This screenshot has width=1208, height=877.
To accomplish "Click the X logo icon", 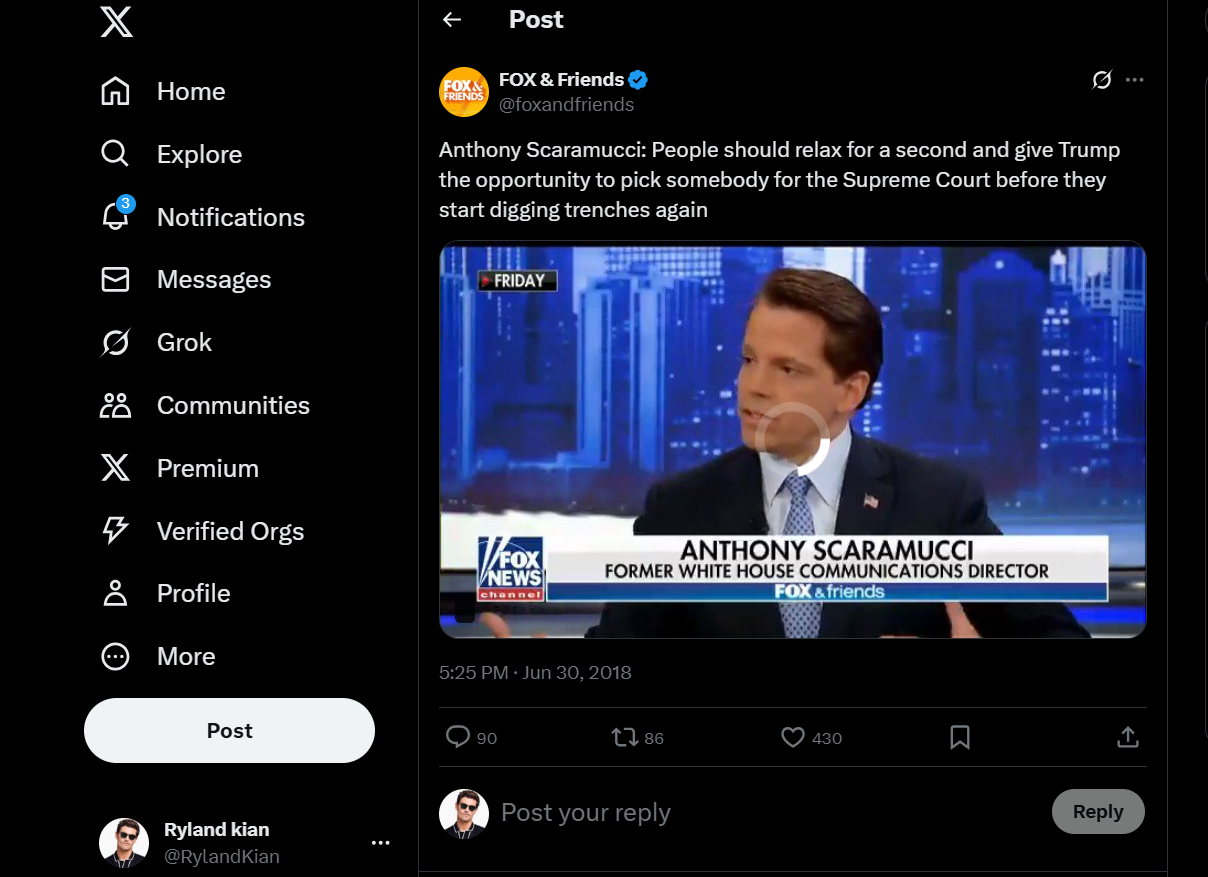I will [116, 21].
